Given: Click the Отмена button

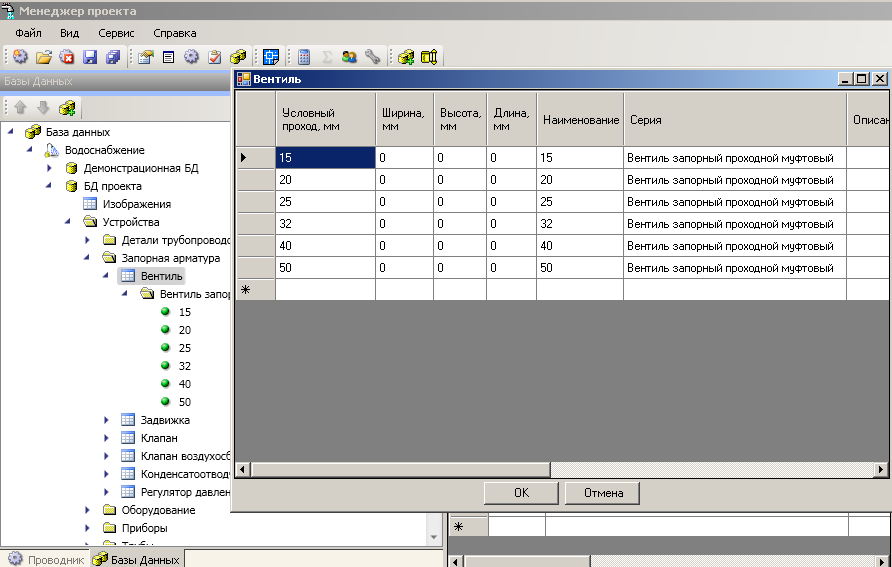Looking at the screenshot, I should (603, 493).
